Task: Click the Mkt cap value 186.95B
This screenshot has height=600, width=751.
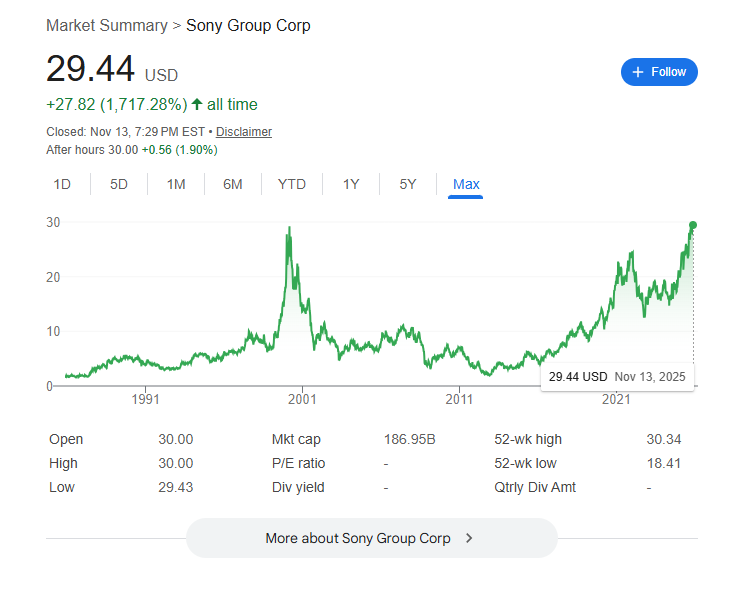Action: click(x=410, y=439)
